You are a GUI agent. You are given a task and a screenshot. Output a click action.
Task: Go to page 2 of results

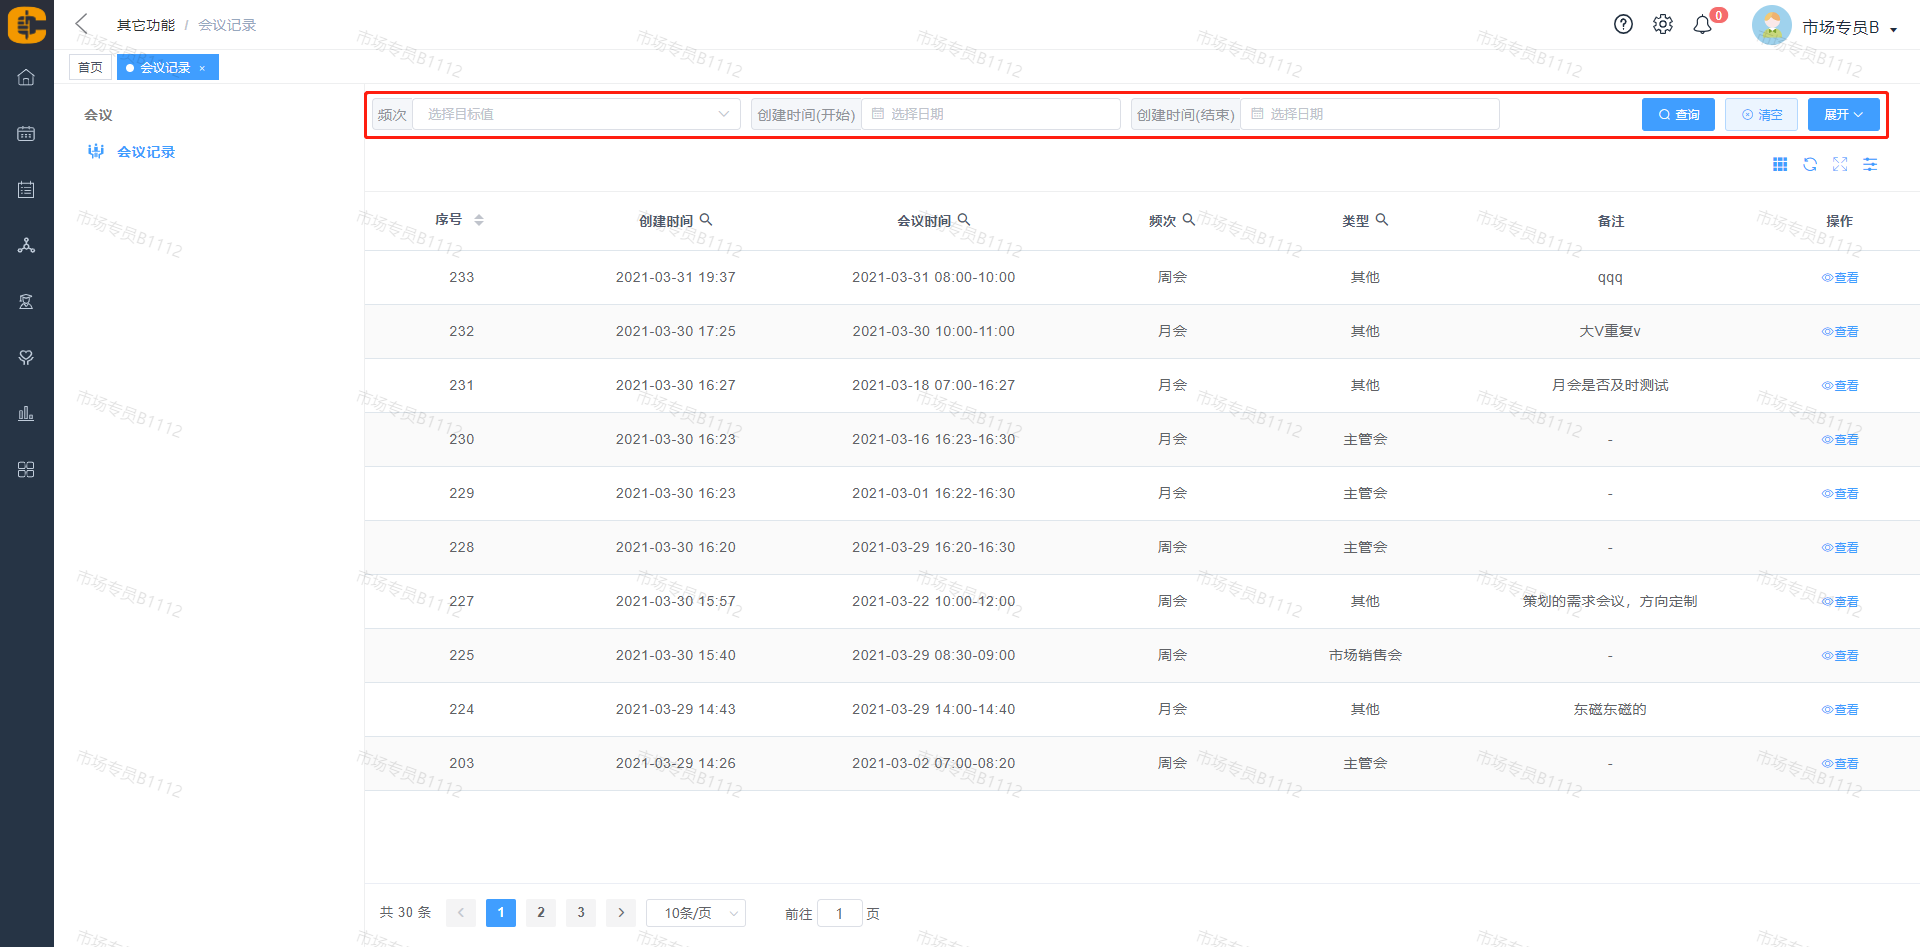(541, 912)
